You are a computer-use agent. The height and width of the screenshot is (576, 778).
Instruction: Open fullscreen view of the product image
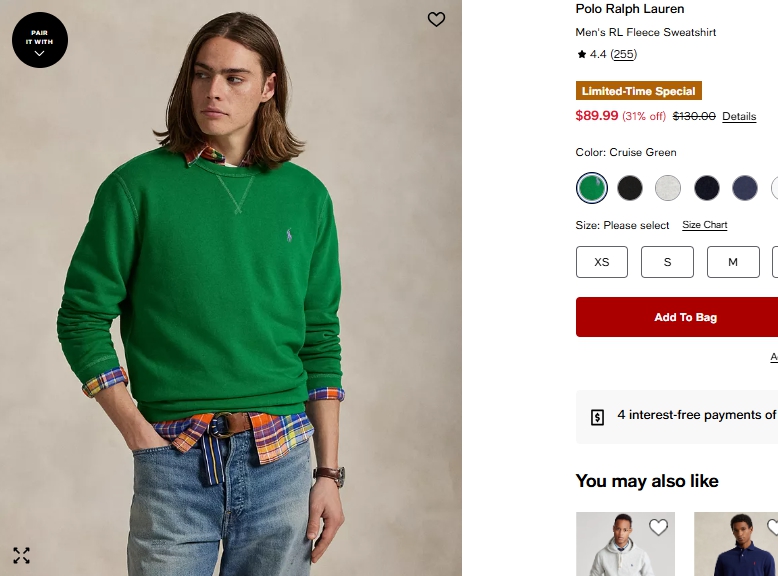click(21, 555)
